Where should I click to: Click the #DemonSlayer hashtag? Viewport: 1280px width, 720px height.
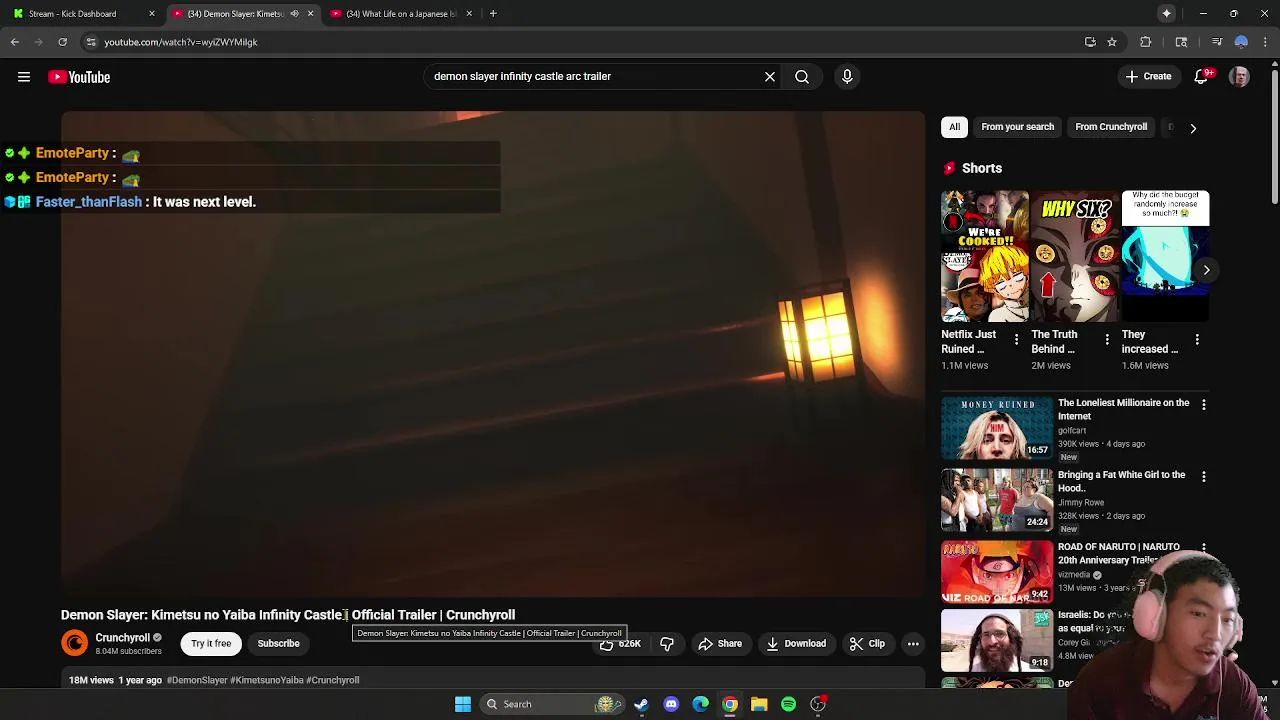(197, 680)
